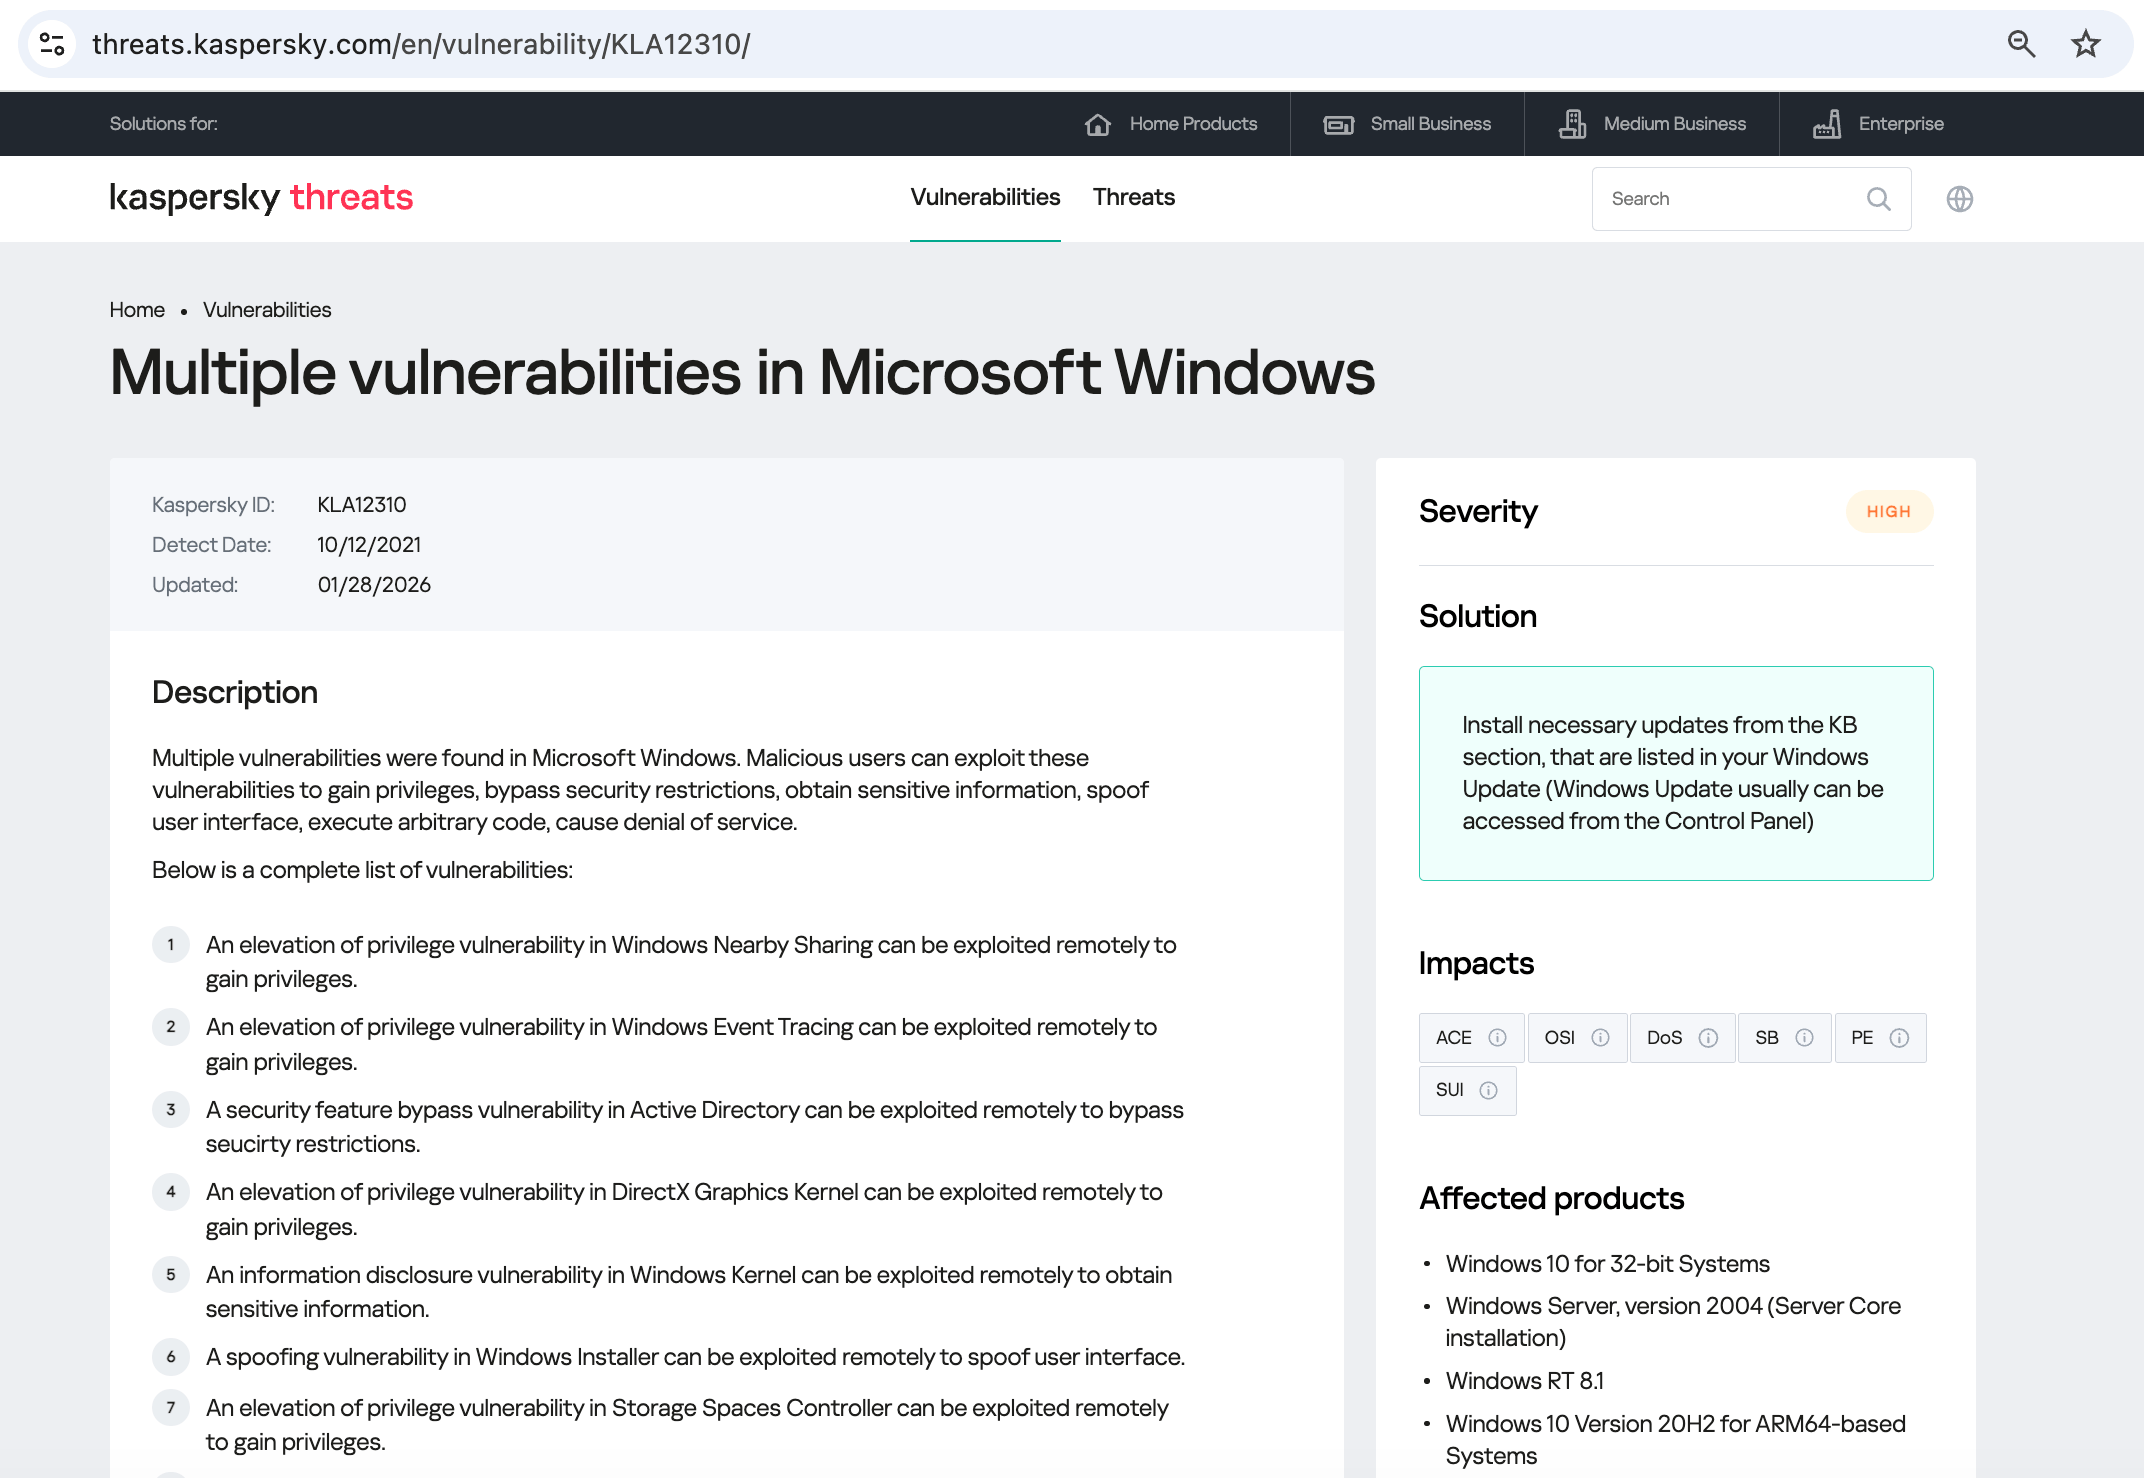The image size is (2144, 1478).
Task: View info icon next to ACE impact
Action: tap(1498, 1038)
